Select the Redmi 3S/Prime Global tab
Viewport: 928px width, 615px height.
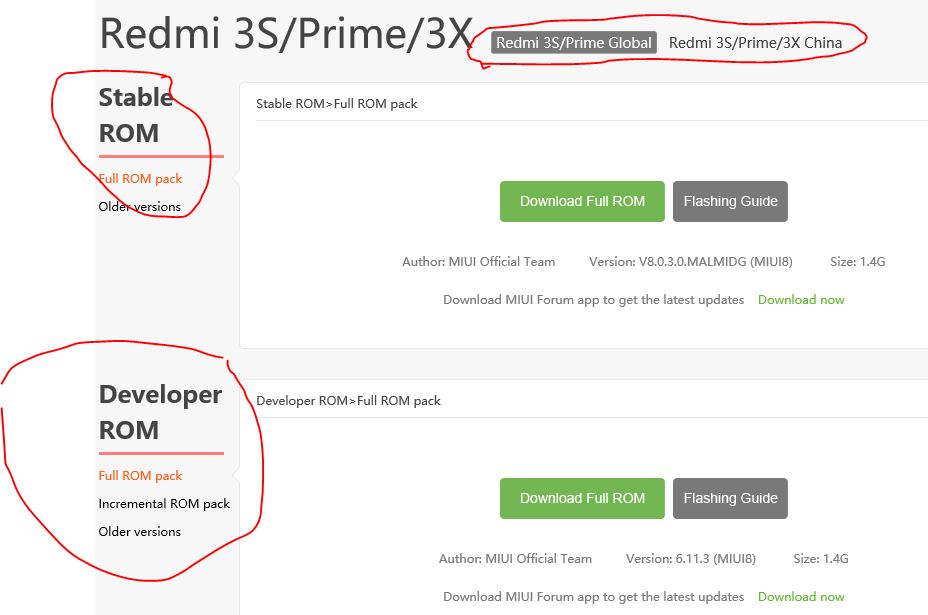click(573, 43)
